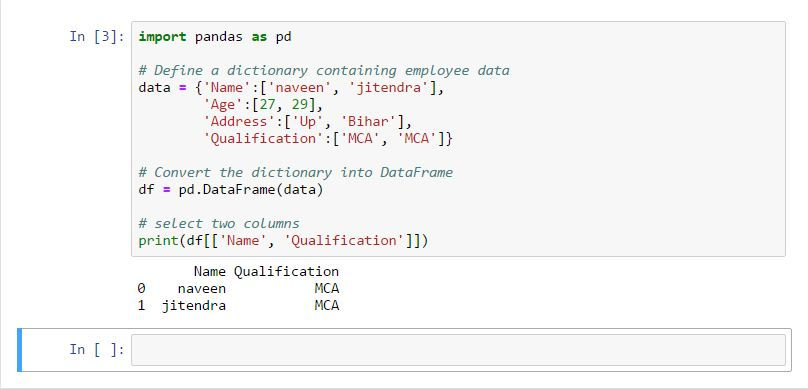This screenshot has height=389, width=808.
Task: Click the output row '0 naveen MCA'
Action: [x=239, y=289]
